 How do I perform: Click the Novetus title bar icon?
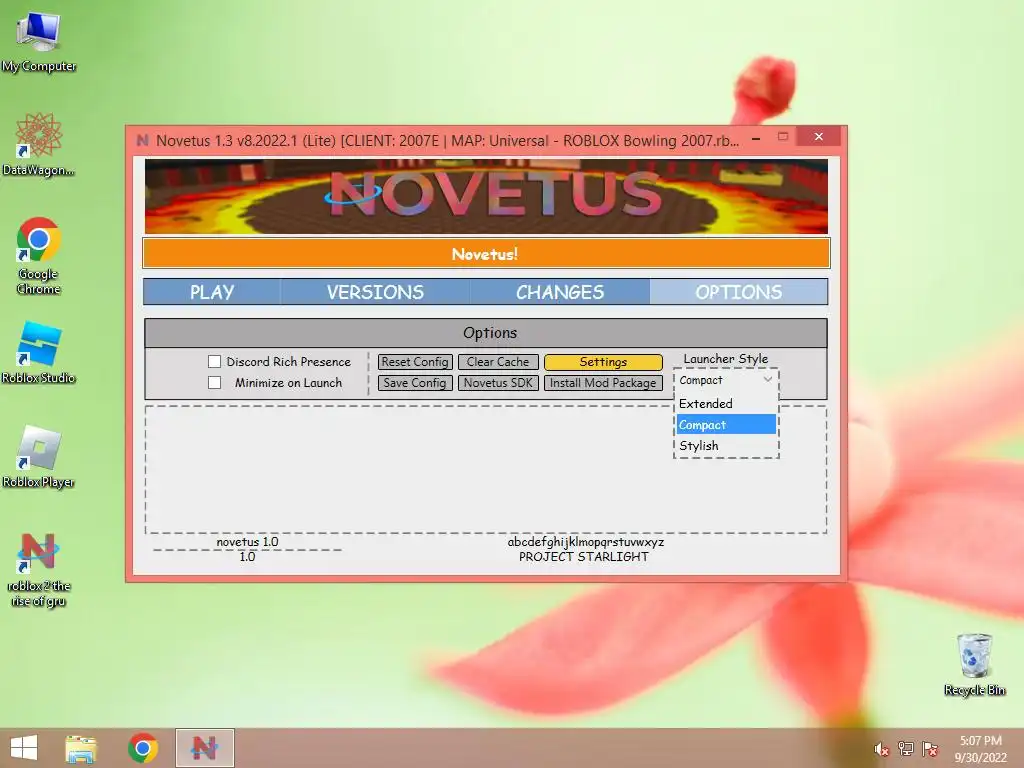(x=142, y=140)
